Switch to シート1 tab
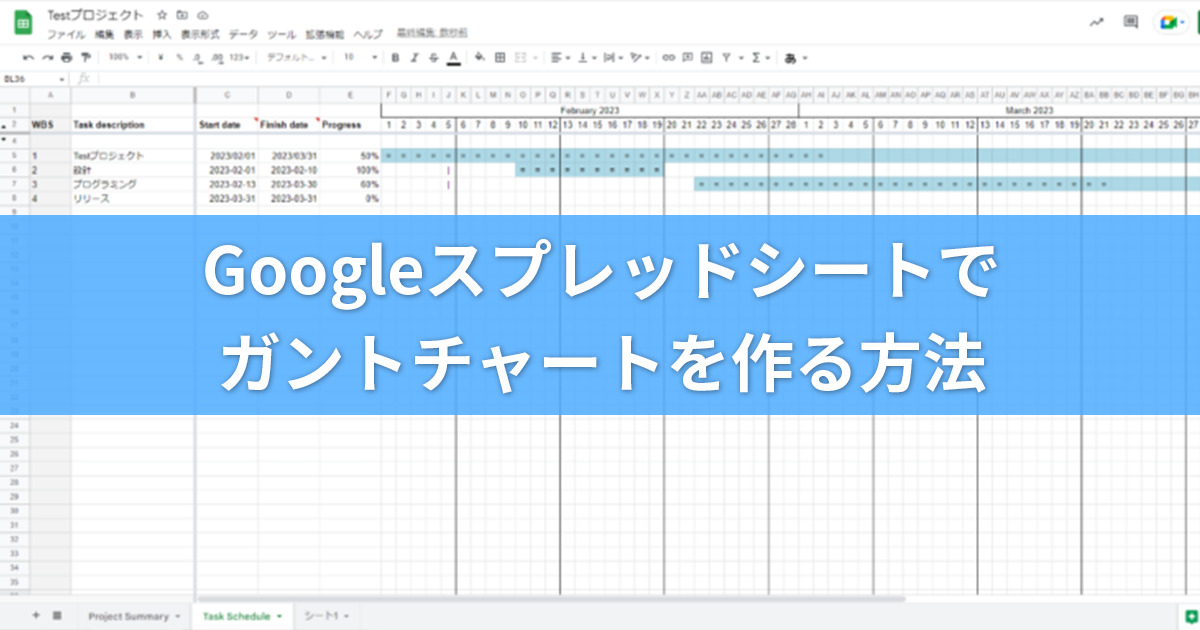The height and width of the screenshot is (630, 1200). click(327, 616)
